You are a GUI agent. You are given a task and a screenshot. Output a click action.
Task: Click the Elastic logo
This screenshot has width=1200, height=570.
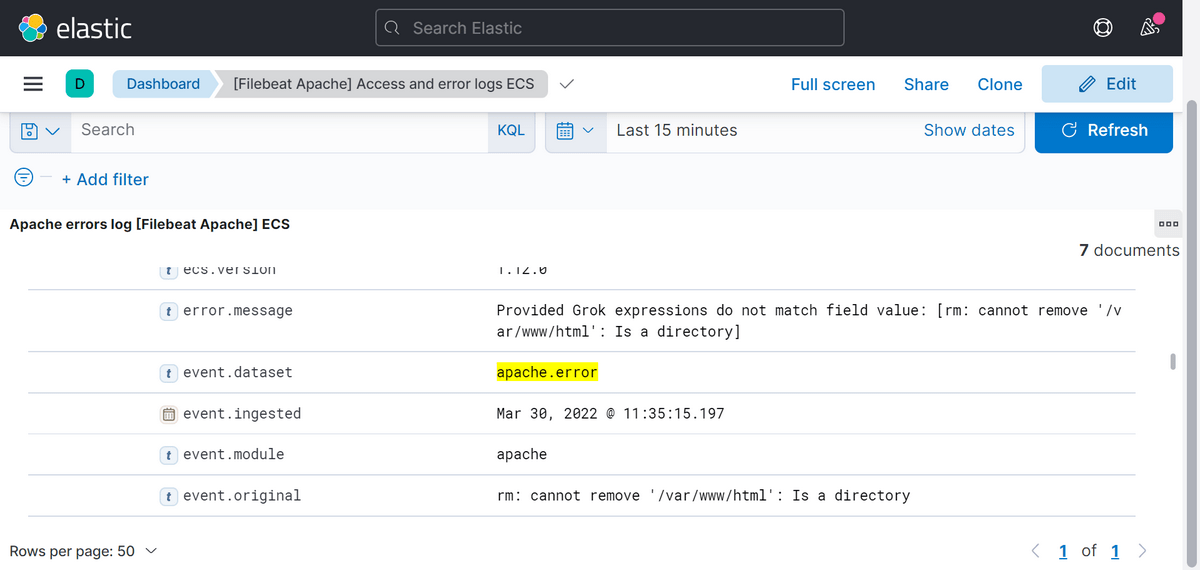pyautogui.click(x=76, y=28)
